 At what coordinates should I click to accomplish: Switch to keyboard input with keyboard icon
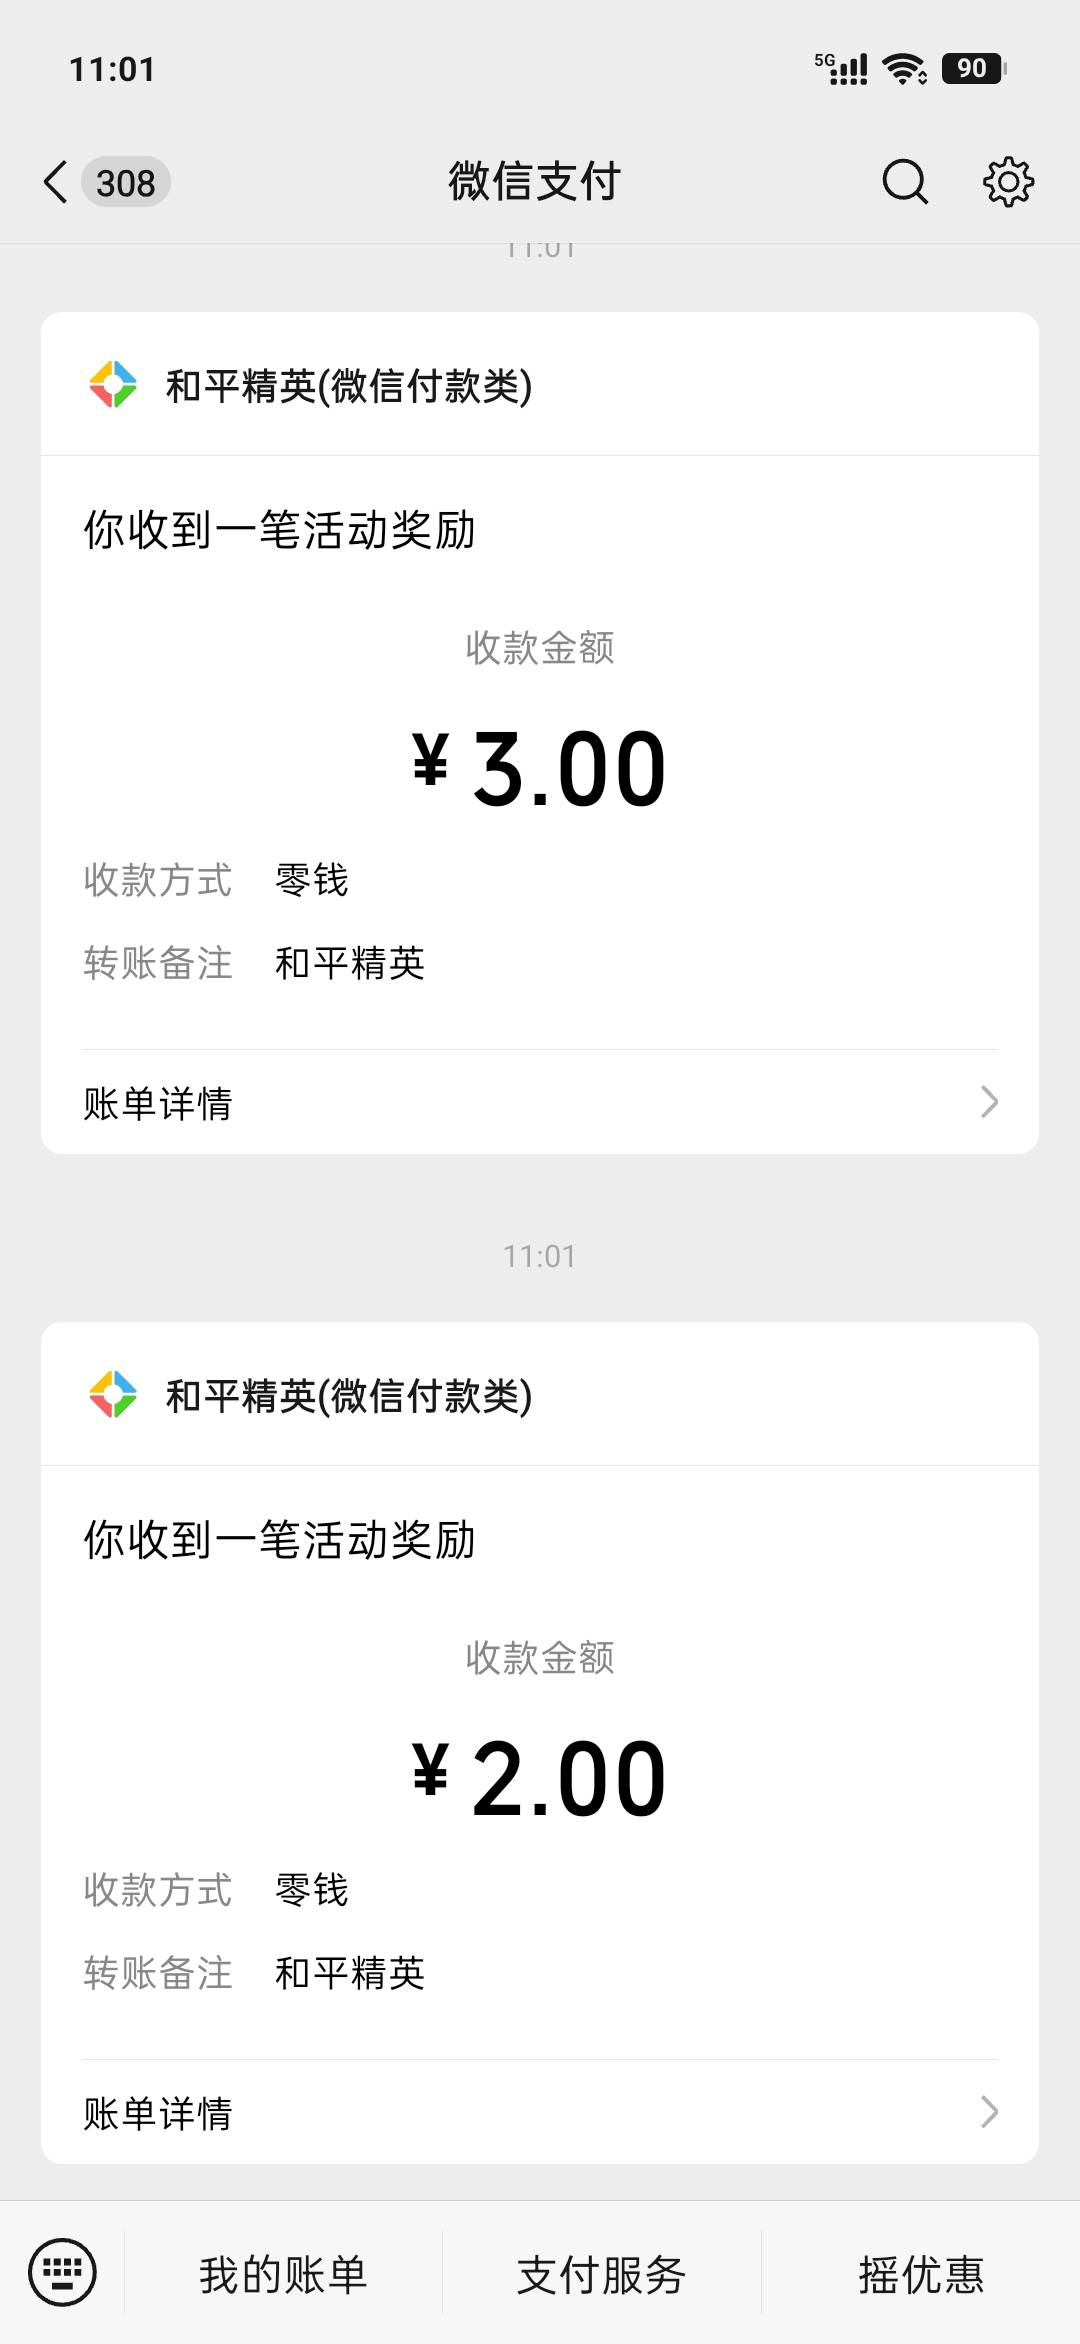click(x=62, y=2272)
